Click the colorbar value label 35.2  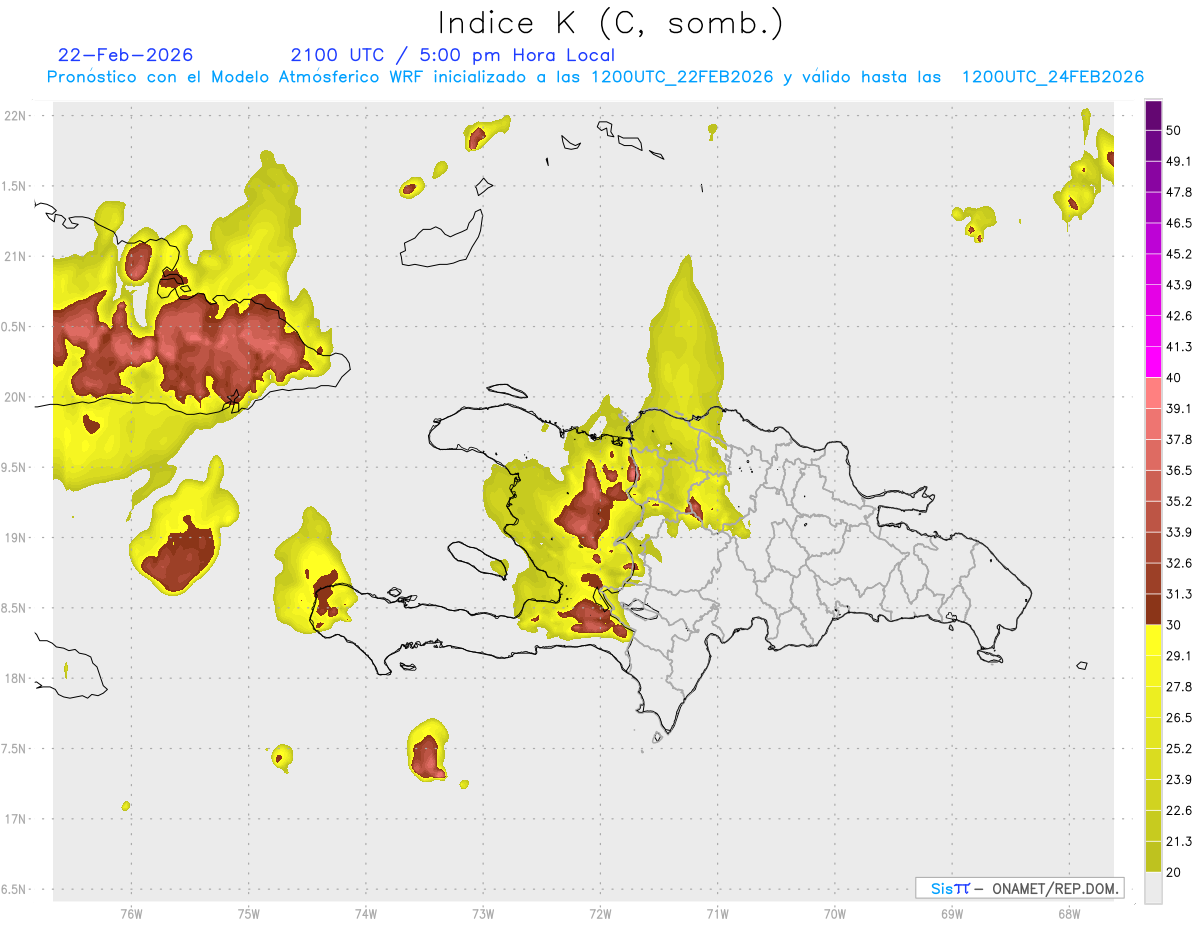pyautogui.click(x=1179, y=501)
